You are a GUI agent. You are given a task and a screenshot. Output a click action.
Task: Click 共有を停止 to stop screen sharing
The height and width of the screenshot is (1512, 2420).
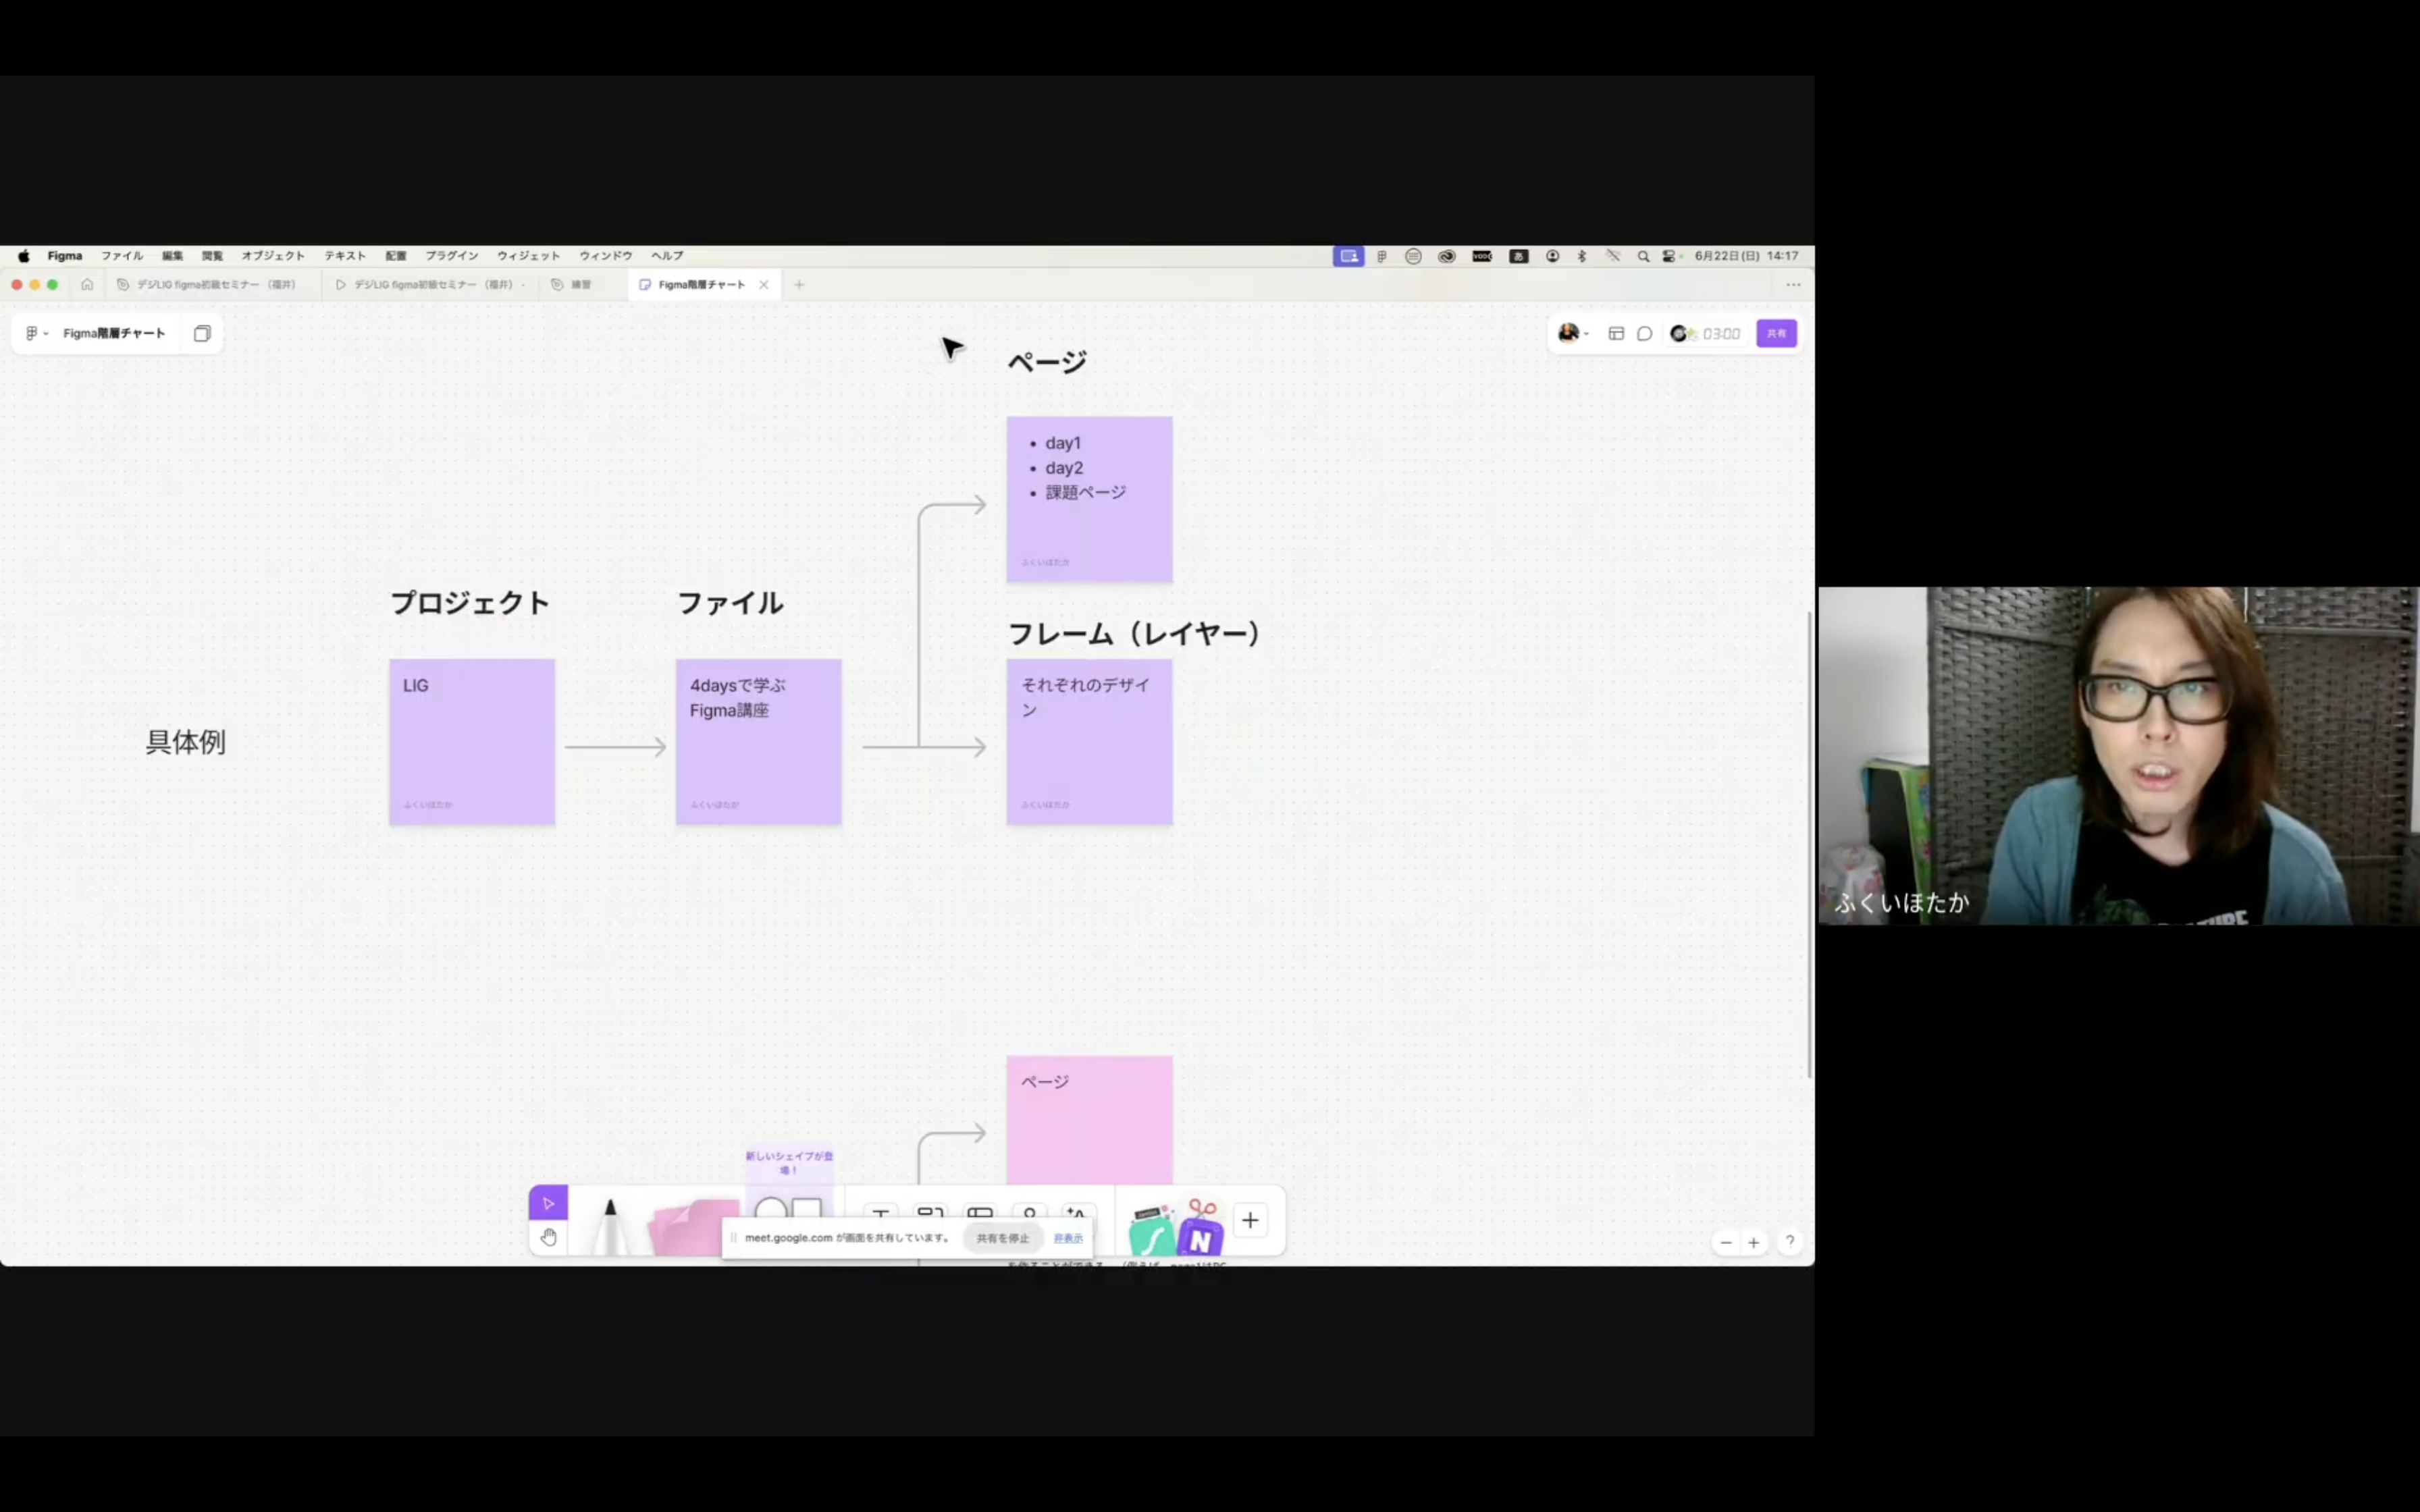coord(1002,1238)
